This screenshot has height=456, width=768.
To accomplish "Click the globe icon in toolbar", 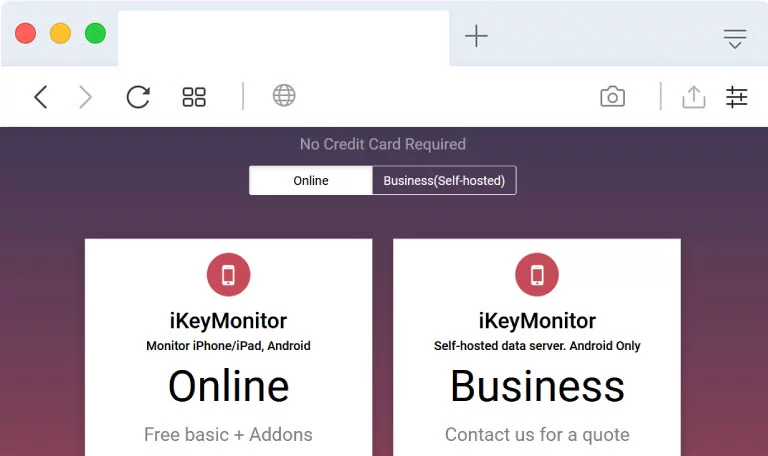I will [284, 96].
